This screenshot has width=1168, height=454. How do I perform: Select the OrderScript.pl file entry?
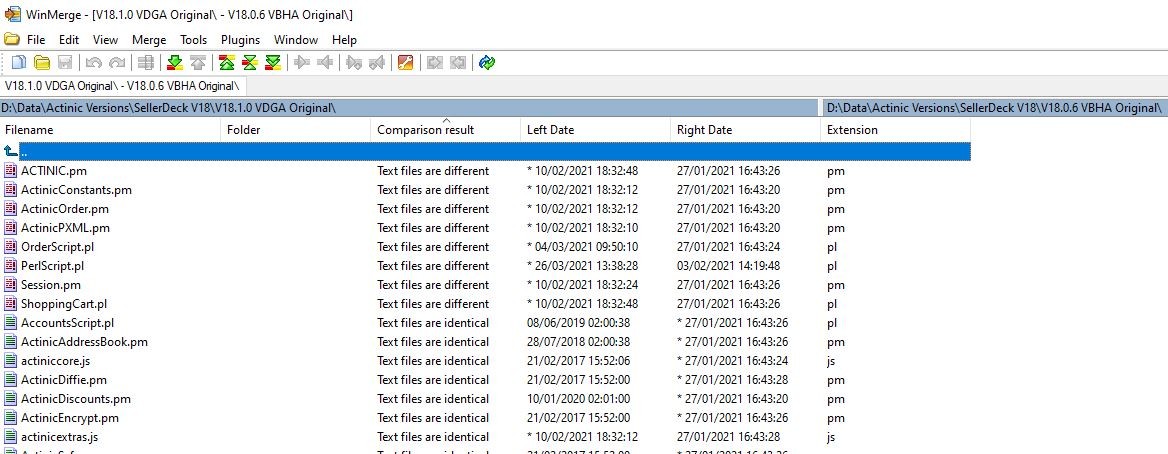(x=57, y=247)
